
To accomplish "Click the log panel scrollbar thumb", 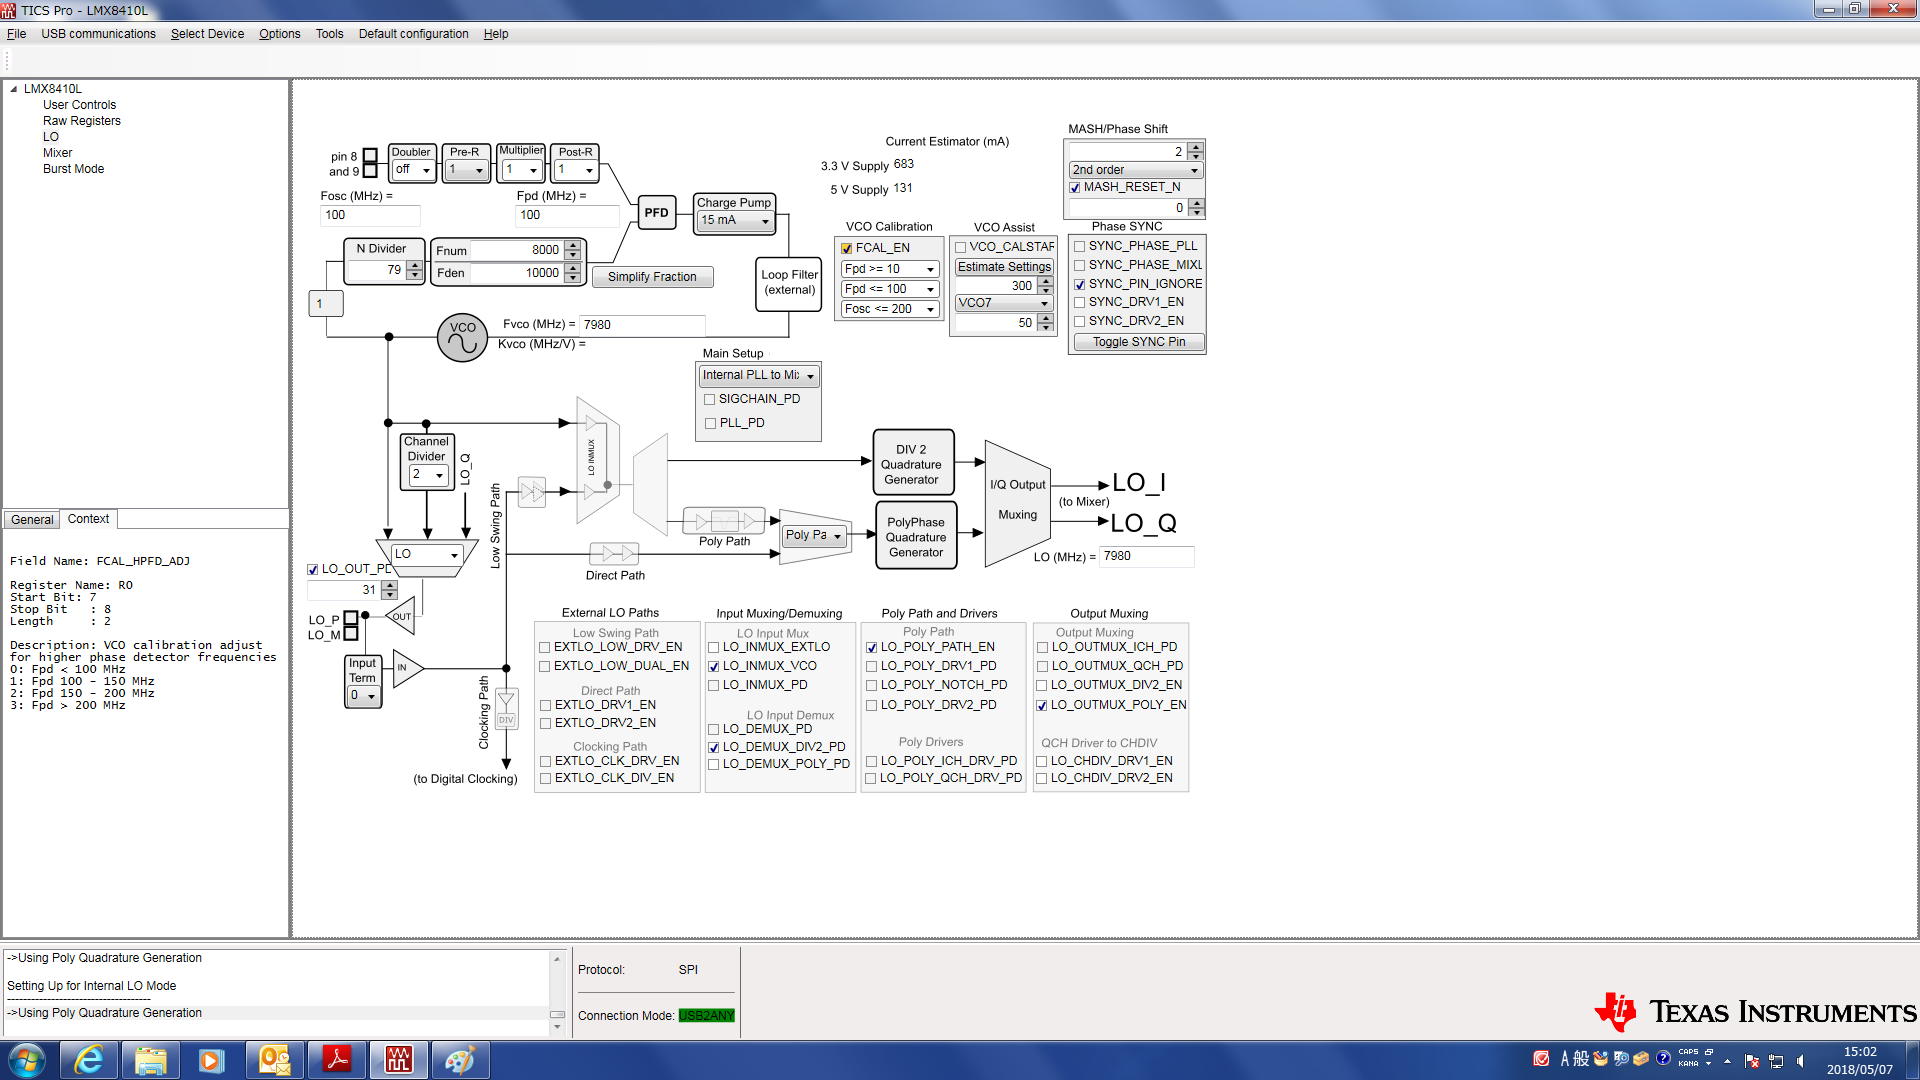I will 557,1014.
